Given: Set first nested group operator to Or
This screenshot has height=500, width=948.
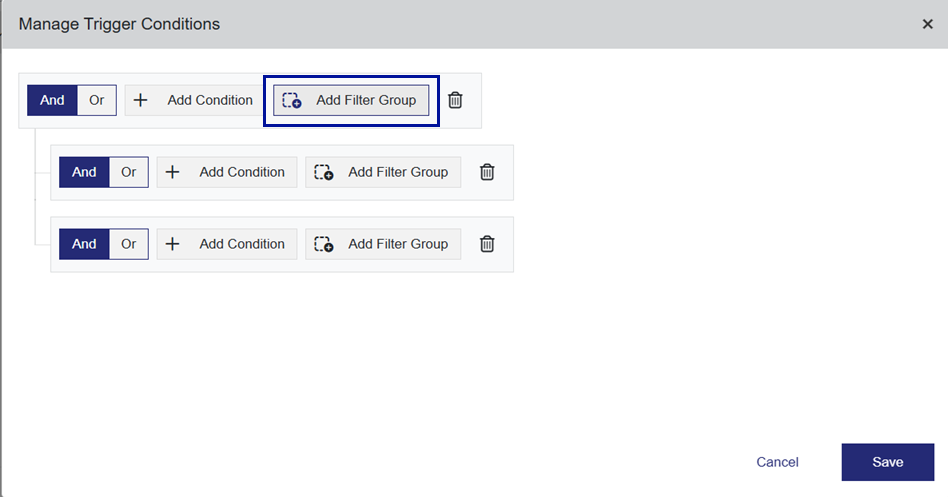Looking at the screenshot, I should (x=129, y=172).
